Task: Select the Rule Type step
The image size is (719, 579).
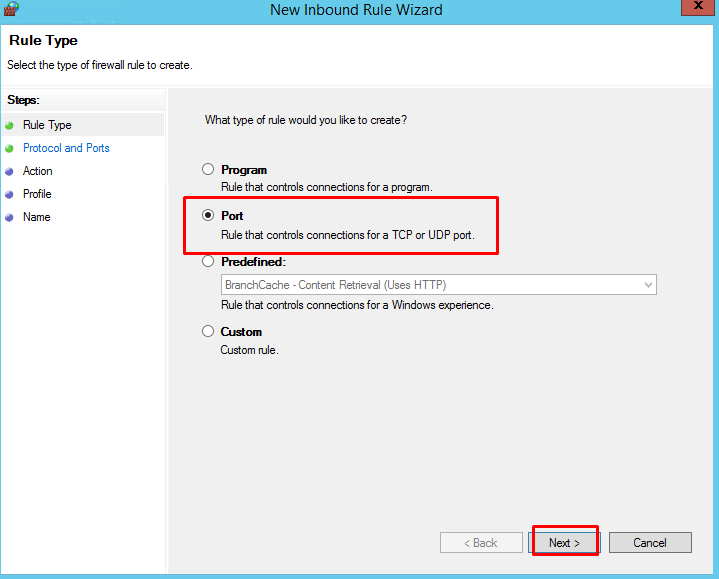Action: point(47,125)
